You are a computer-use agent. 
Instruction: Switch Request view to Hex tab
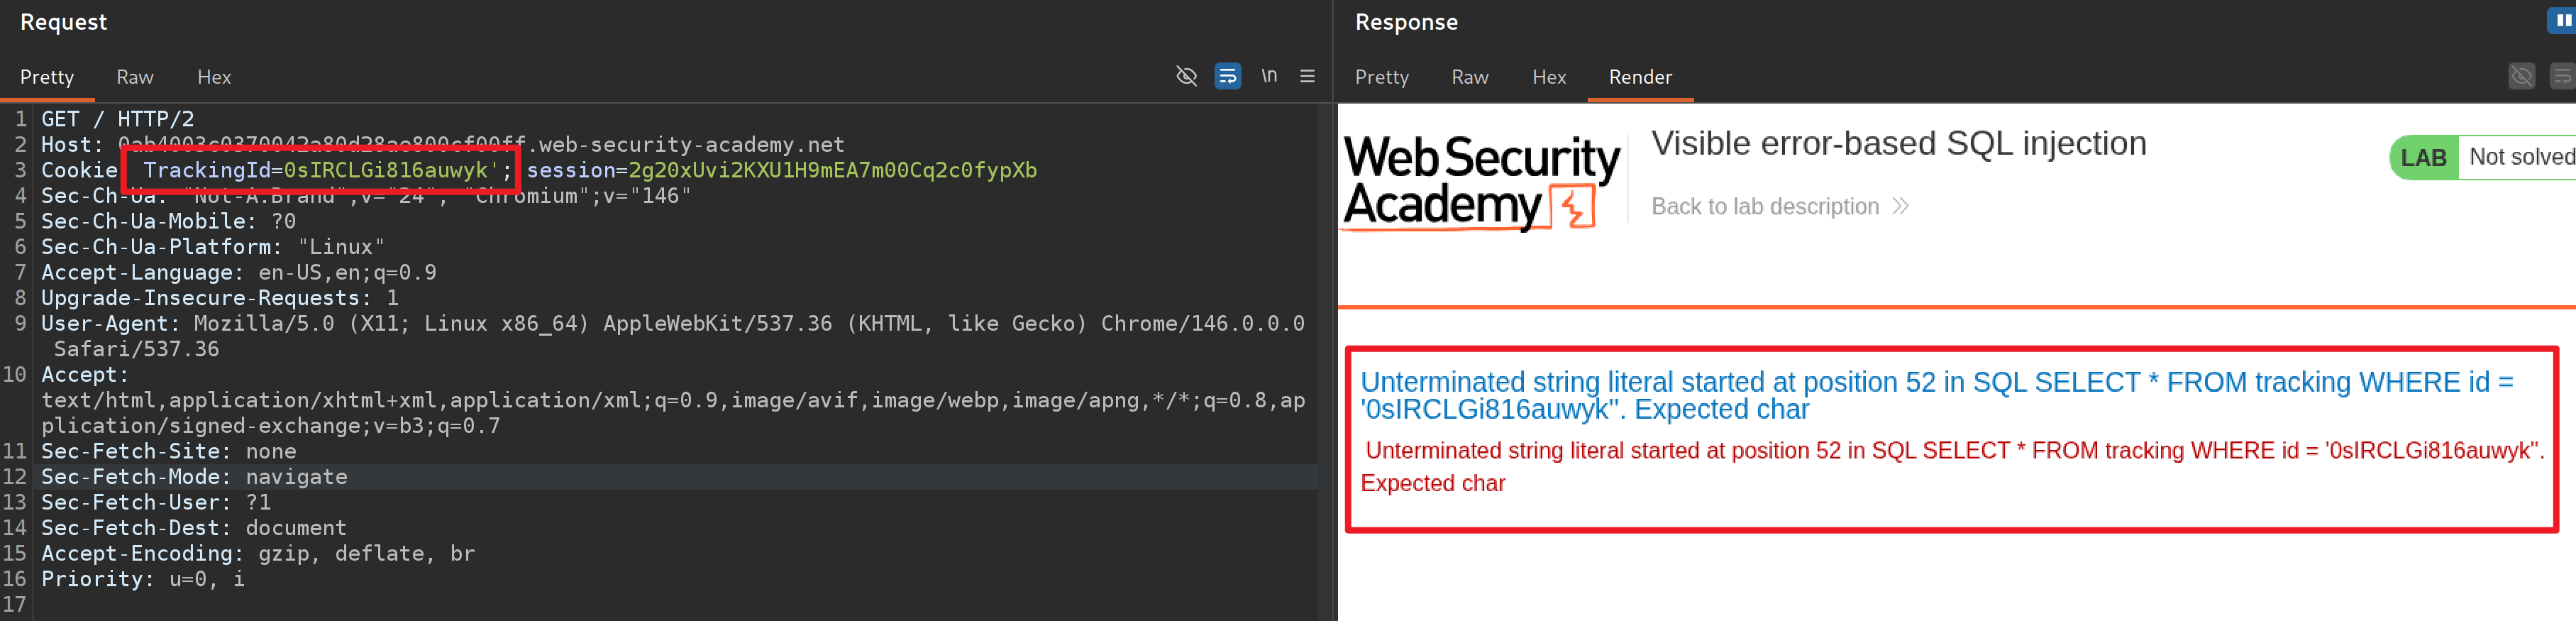coord(213,77)
